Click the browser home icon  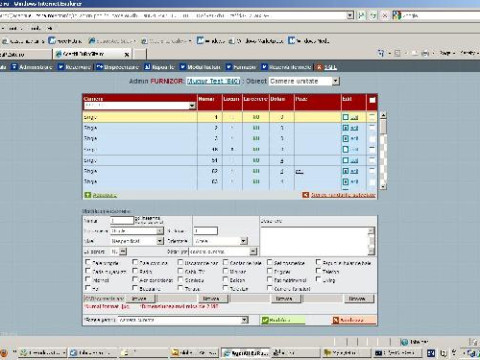381,53
